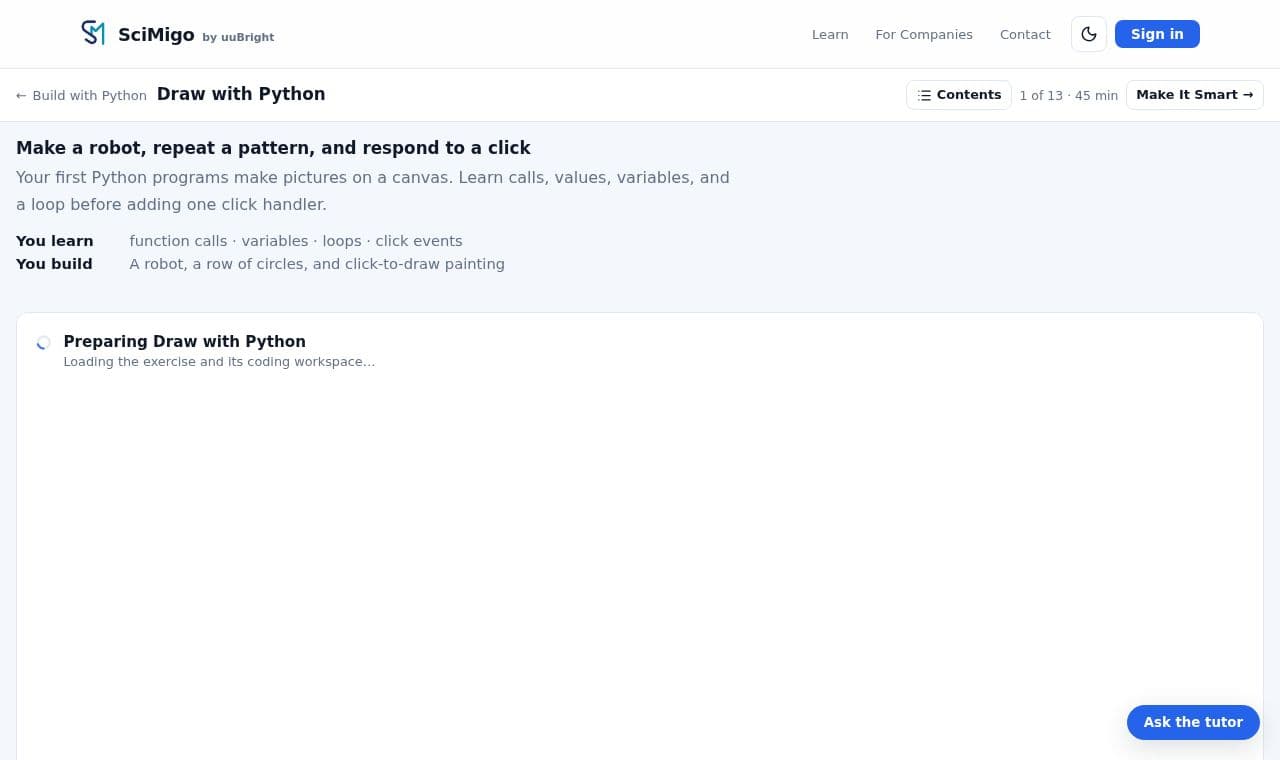
Task: Click "A robot, a row of circles" line
Action: [x=317, y=264]
